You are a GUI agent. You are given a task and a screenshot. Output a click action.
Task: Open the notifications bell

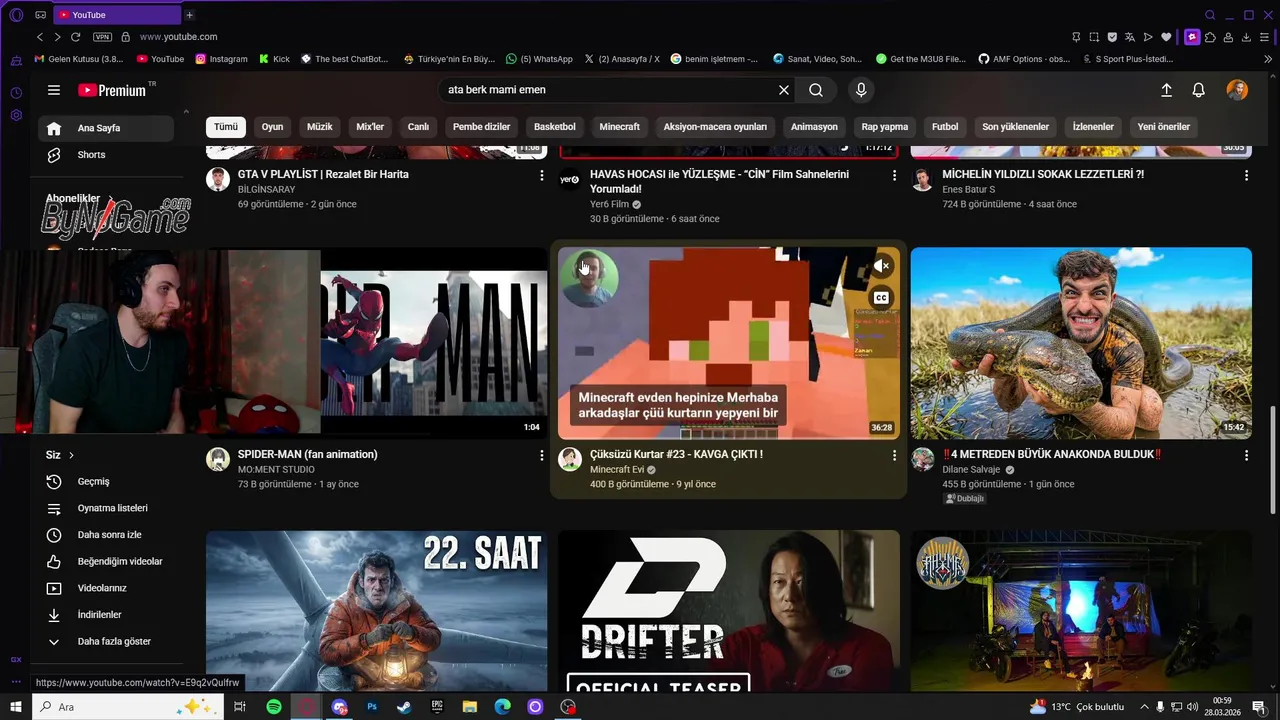[1198, 90]
